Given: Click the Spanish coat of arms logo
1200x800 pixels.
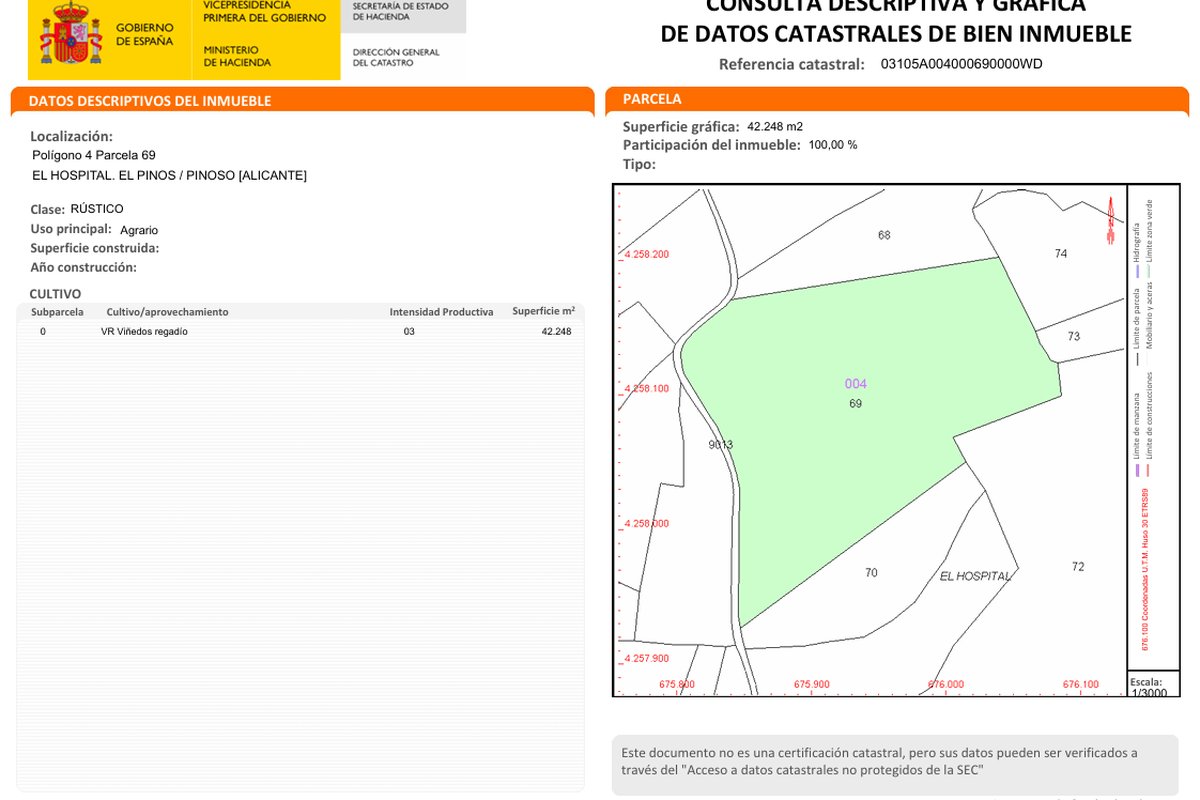Looking at the screenshot, I should click(70, 37).
